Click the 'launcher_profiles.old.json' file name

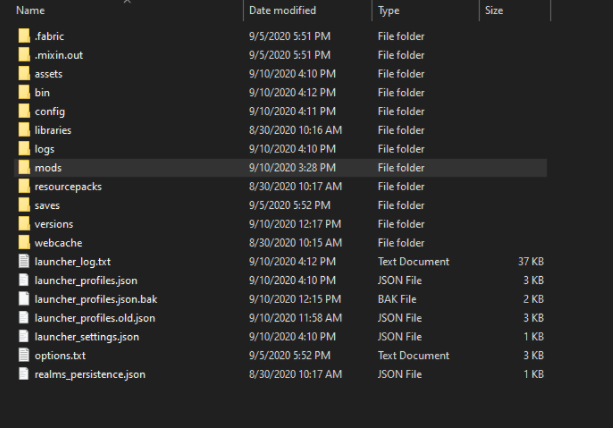95,318
